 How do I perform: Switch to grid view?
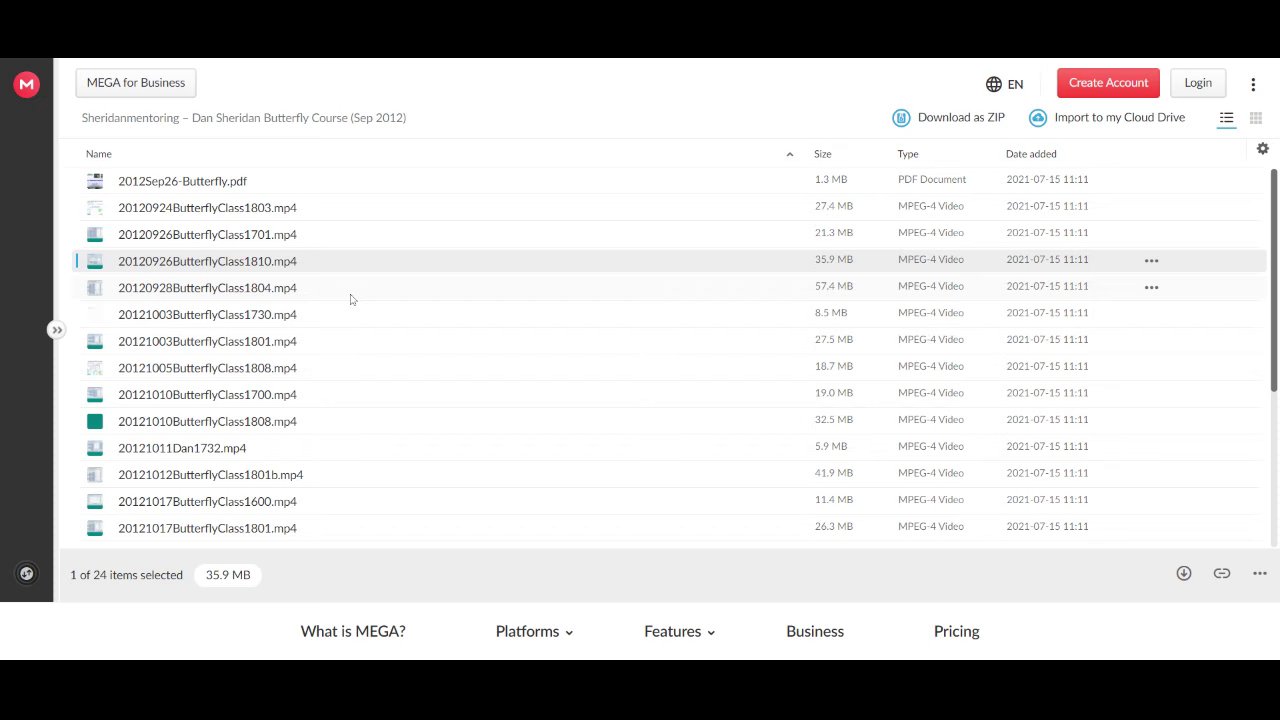click(x=1256, y=118)
